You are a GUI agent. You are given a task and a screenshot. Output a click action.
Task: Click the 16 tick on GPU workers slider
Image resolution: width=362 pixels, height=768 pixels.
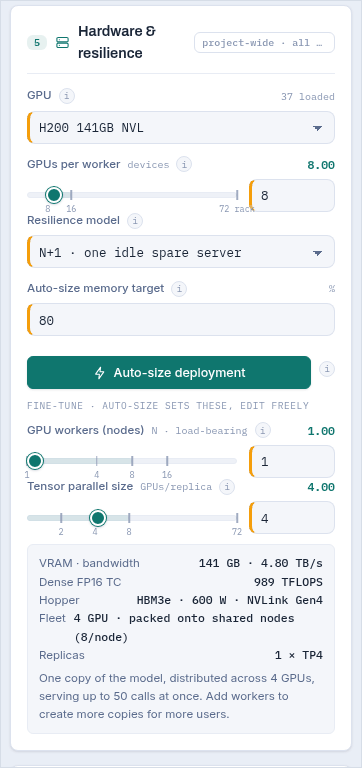167,461
